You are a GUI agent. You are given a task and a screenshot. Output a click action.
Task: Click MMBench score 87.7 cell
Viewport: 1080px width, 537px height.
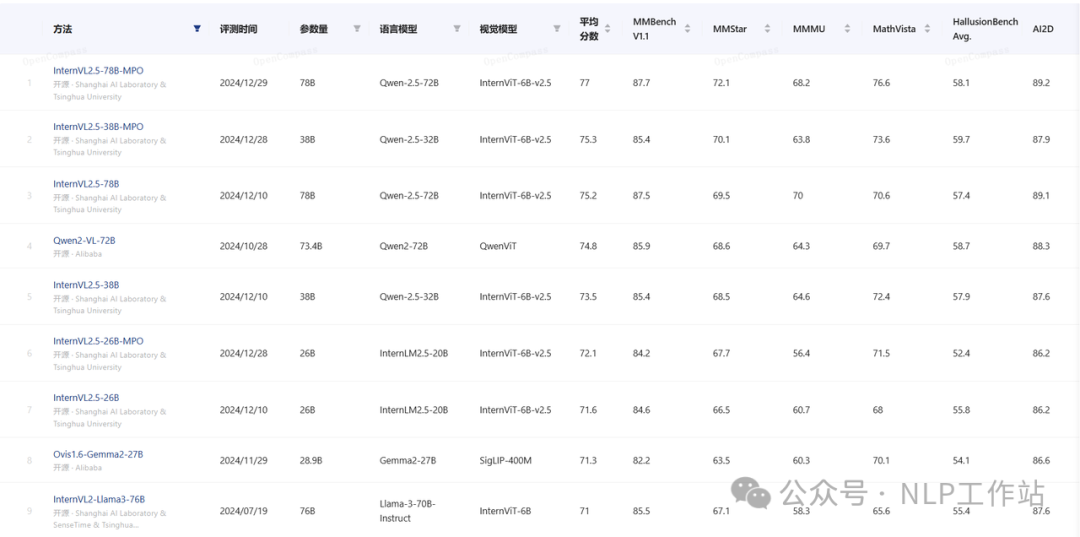click(641, 83)
